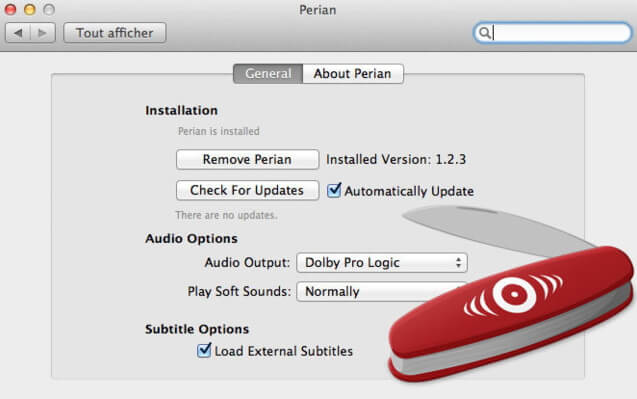
Task: Open the Dolby Pro Logic audio output menu
Action: [382, 262]
